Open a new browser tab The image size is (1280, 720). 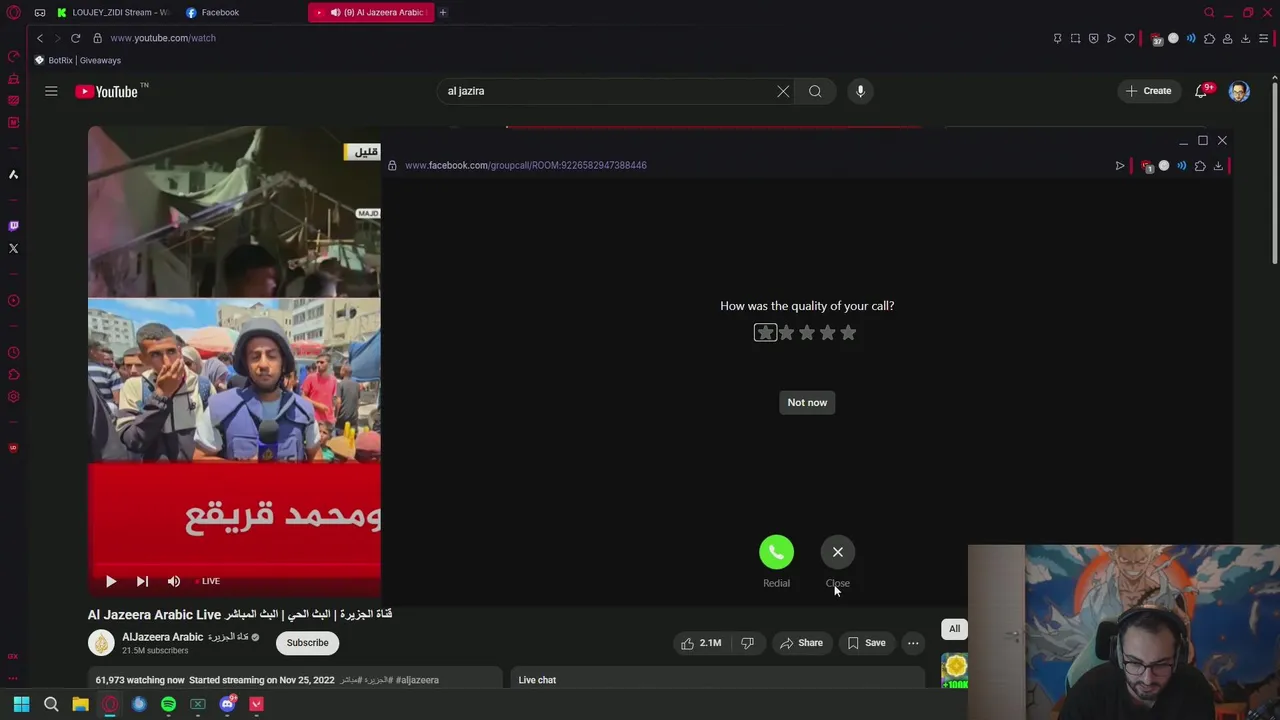click(x=442, y=12)
